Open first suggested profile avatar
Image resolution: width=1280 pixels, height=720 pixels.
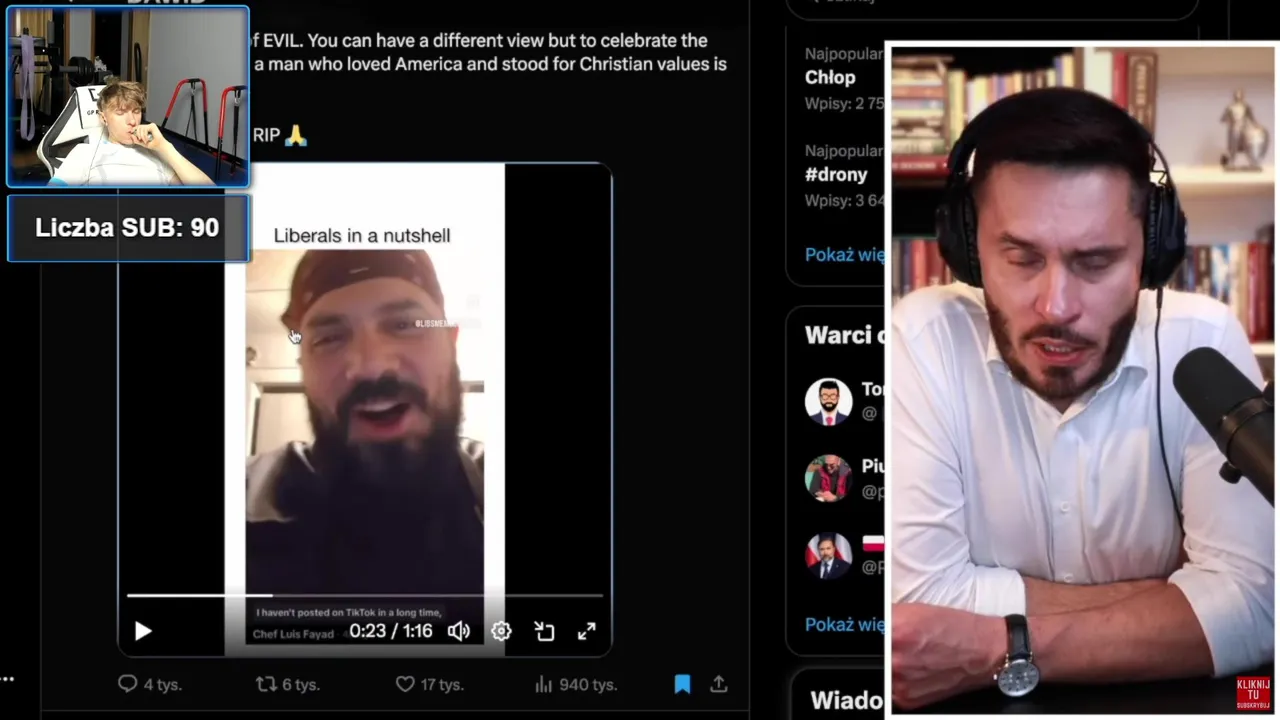[828, 402]
